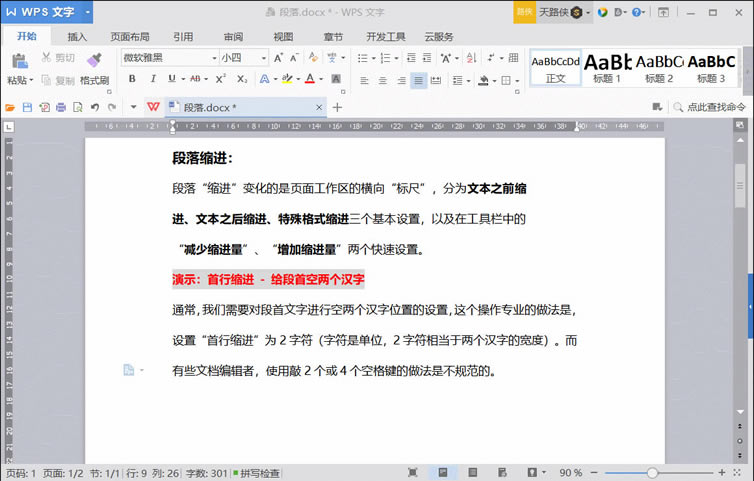Decrease indent amount icon
This screenshot has width=754, height=481.
[411, 58]
